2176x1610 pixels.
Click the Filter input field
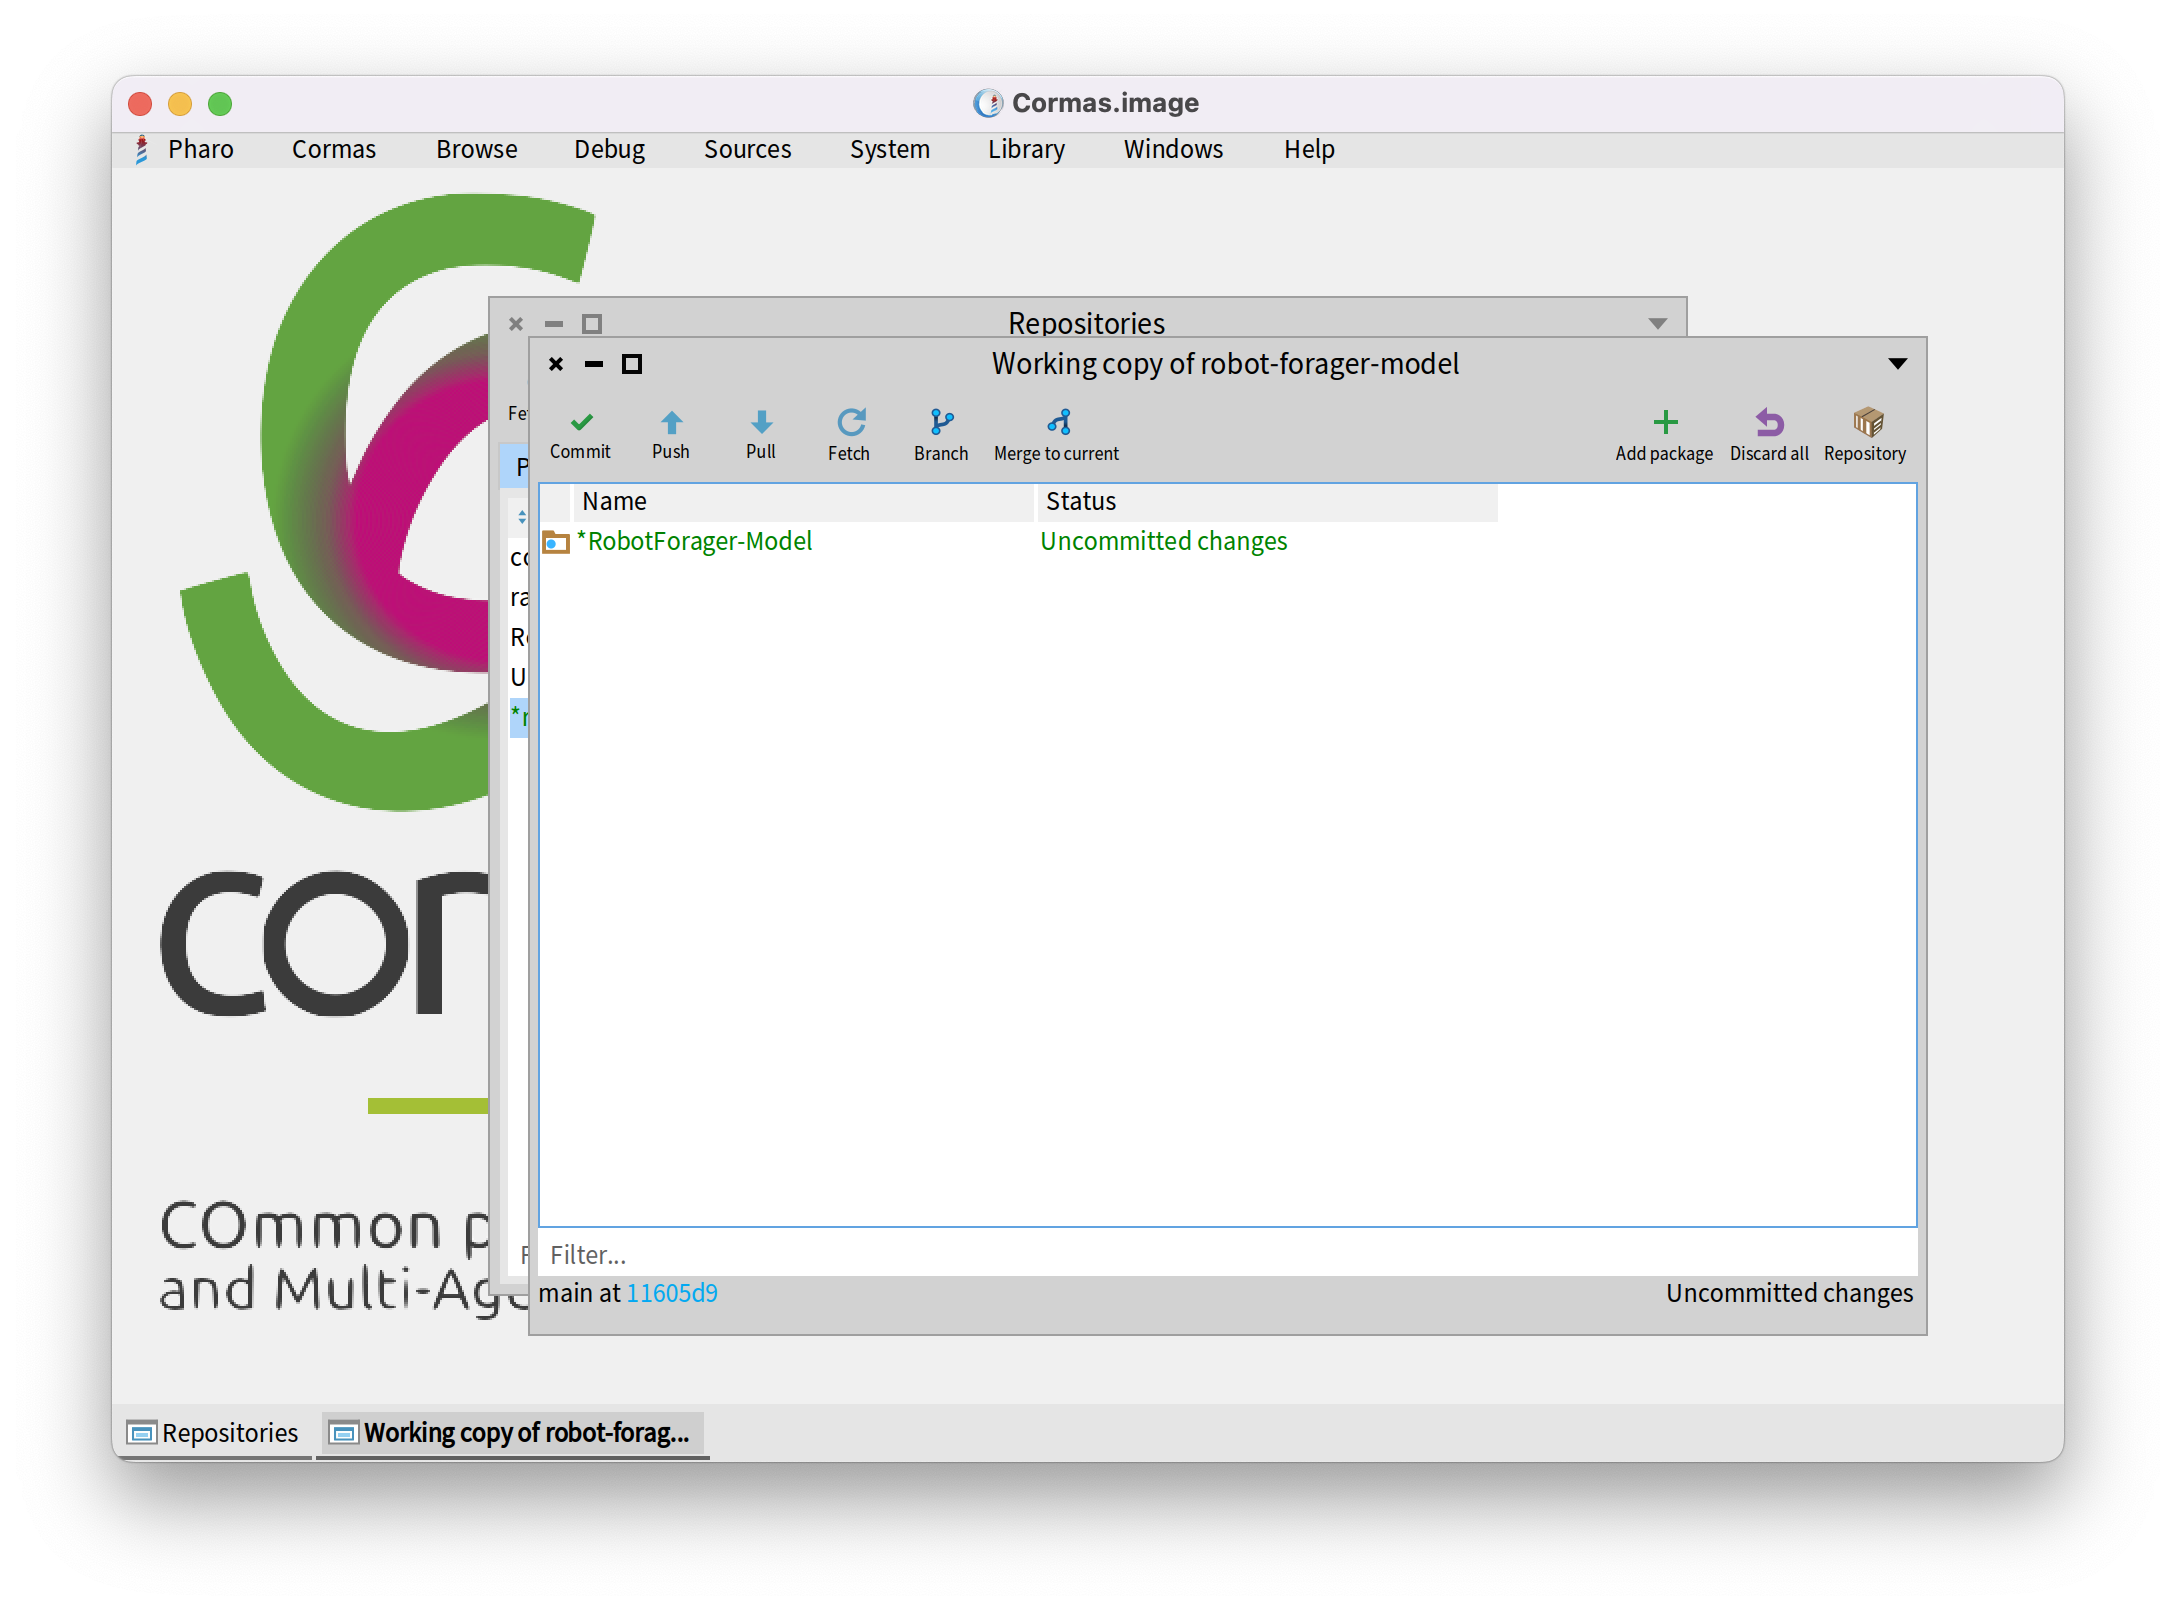coord(1226,1255)
